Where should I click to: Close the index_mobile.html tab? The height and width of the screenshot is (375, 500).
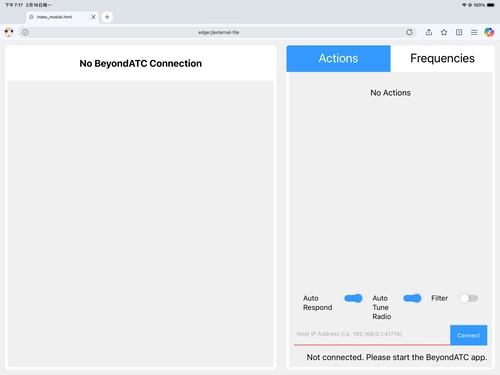93,17
